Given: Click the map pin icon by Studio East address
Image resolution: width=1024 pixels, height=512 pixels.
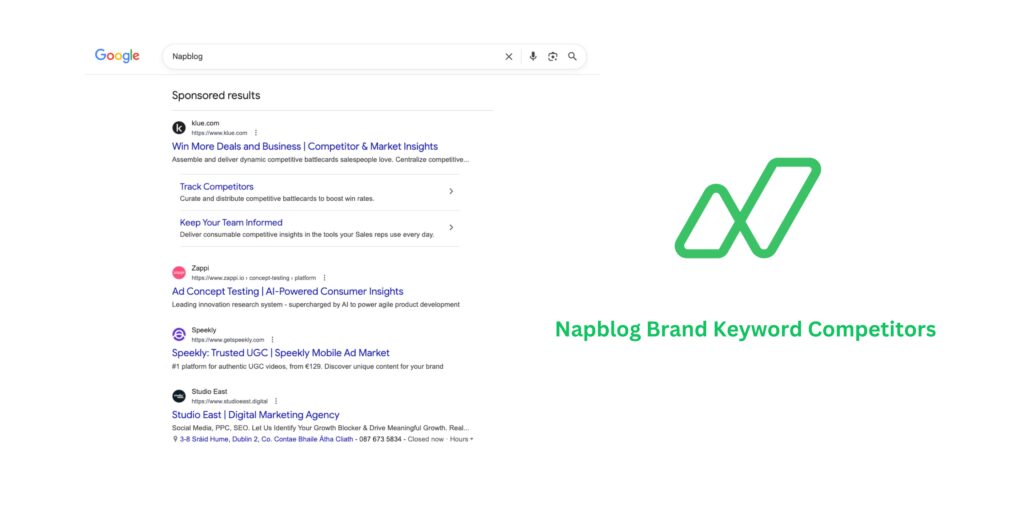Looking at the screenshot, I should (x=175, y=440).
